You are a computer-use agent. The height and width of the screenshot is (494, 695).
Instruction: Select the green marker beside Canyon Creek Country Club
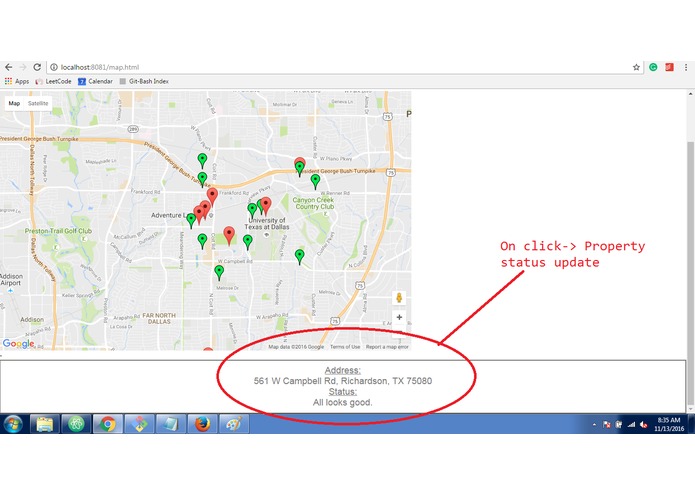point(315,180)
